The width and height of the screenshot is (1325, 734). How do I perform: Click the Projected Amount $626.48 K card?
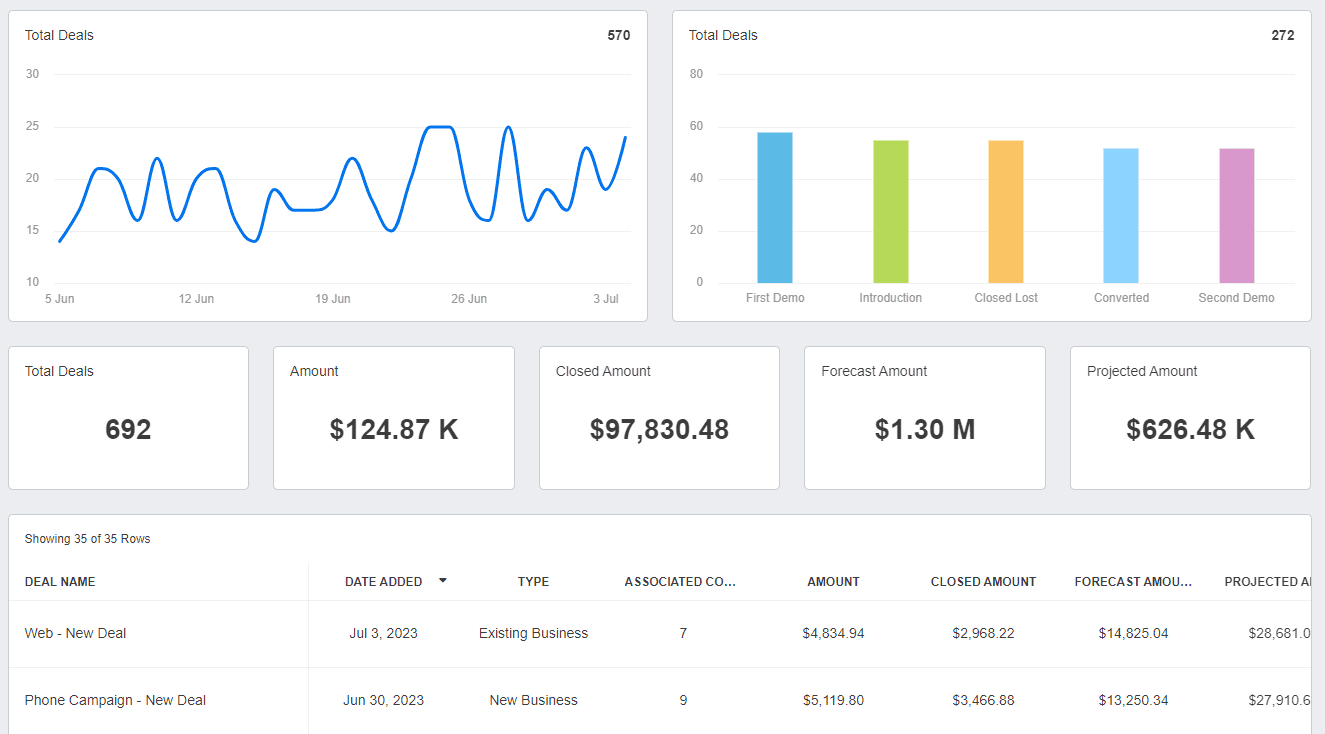point(1190,418)
